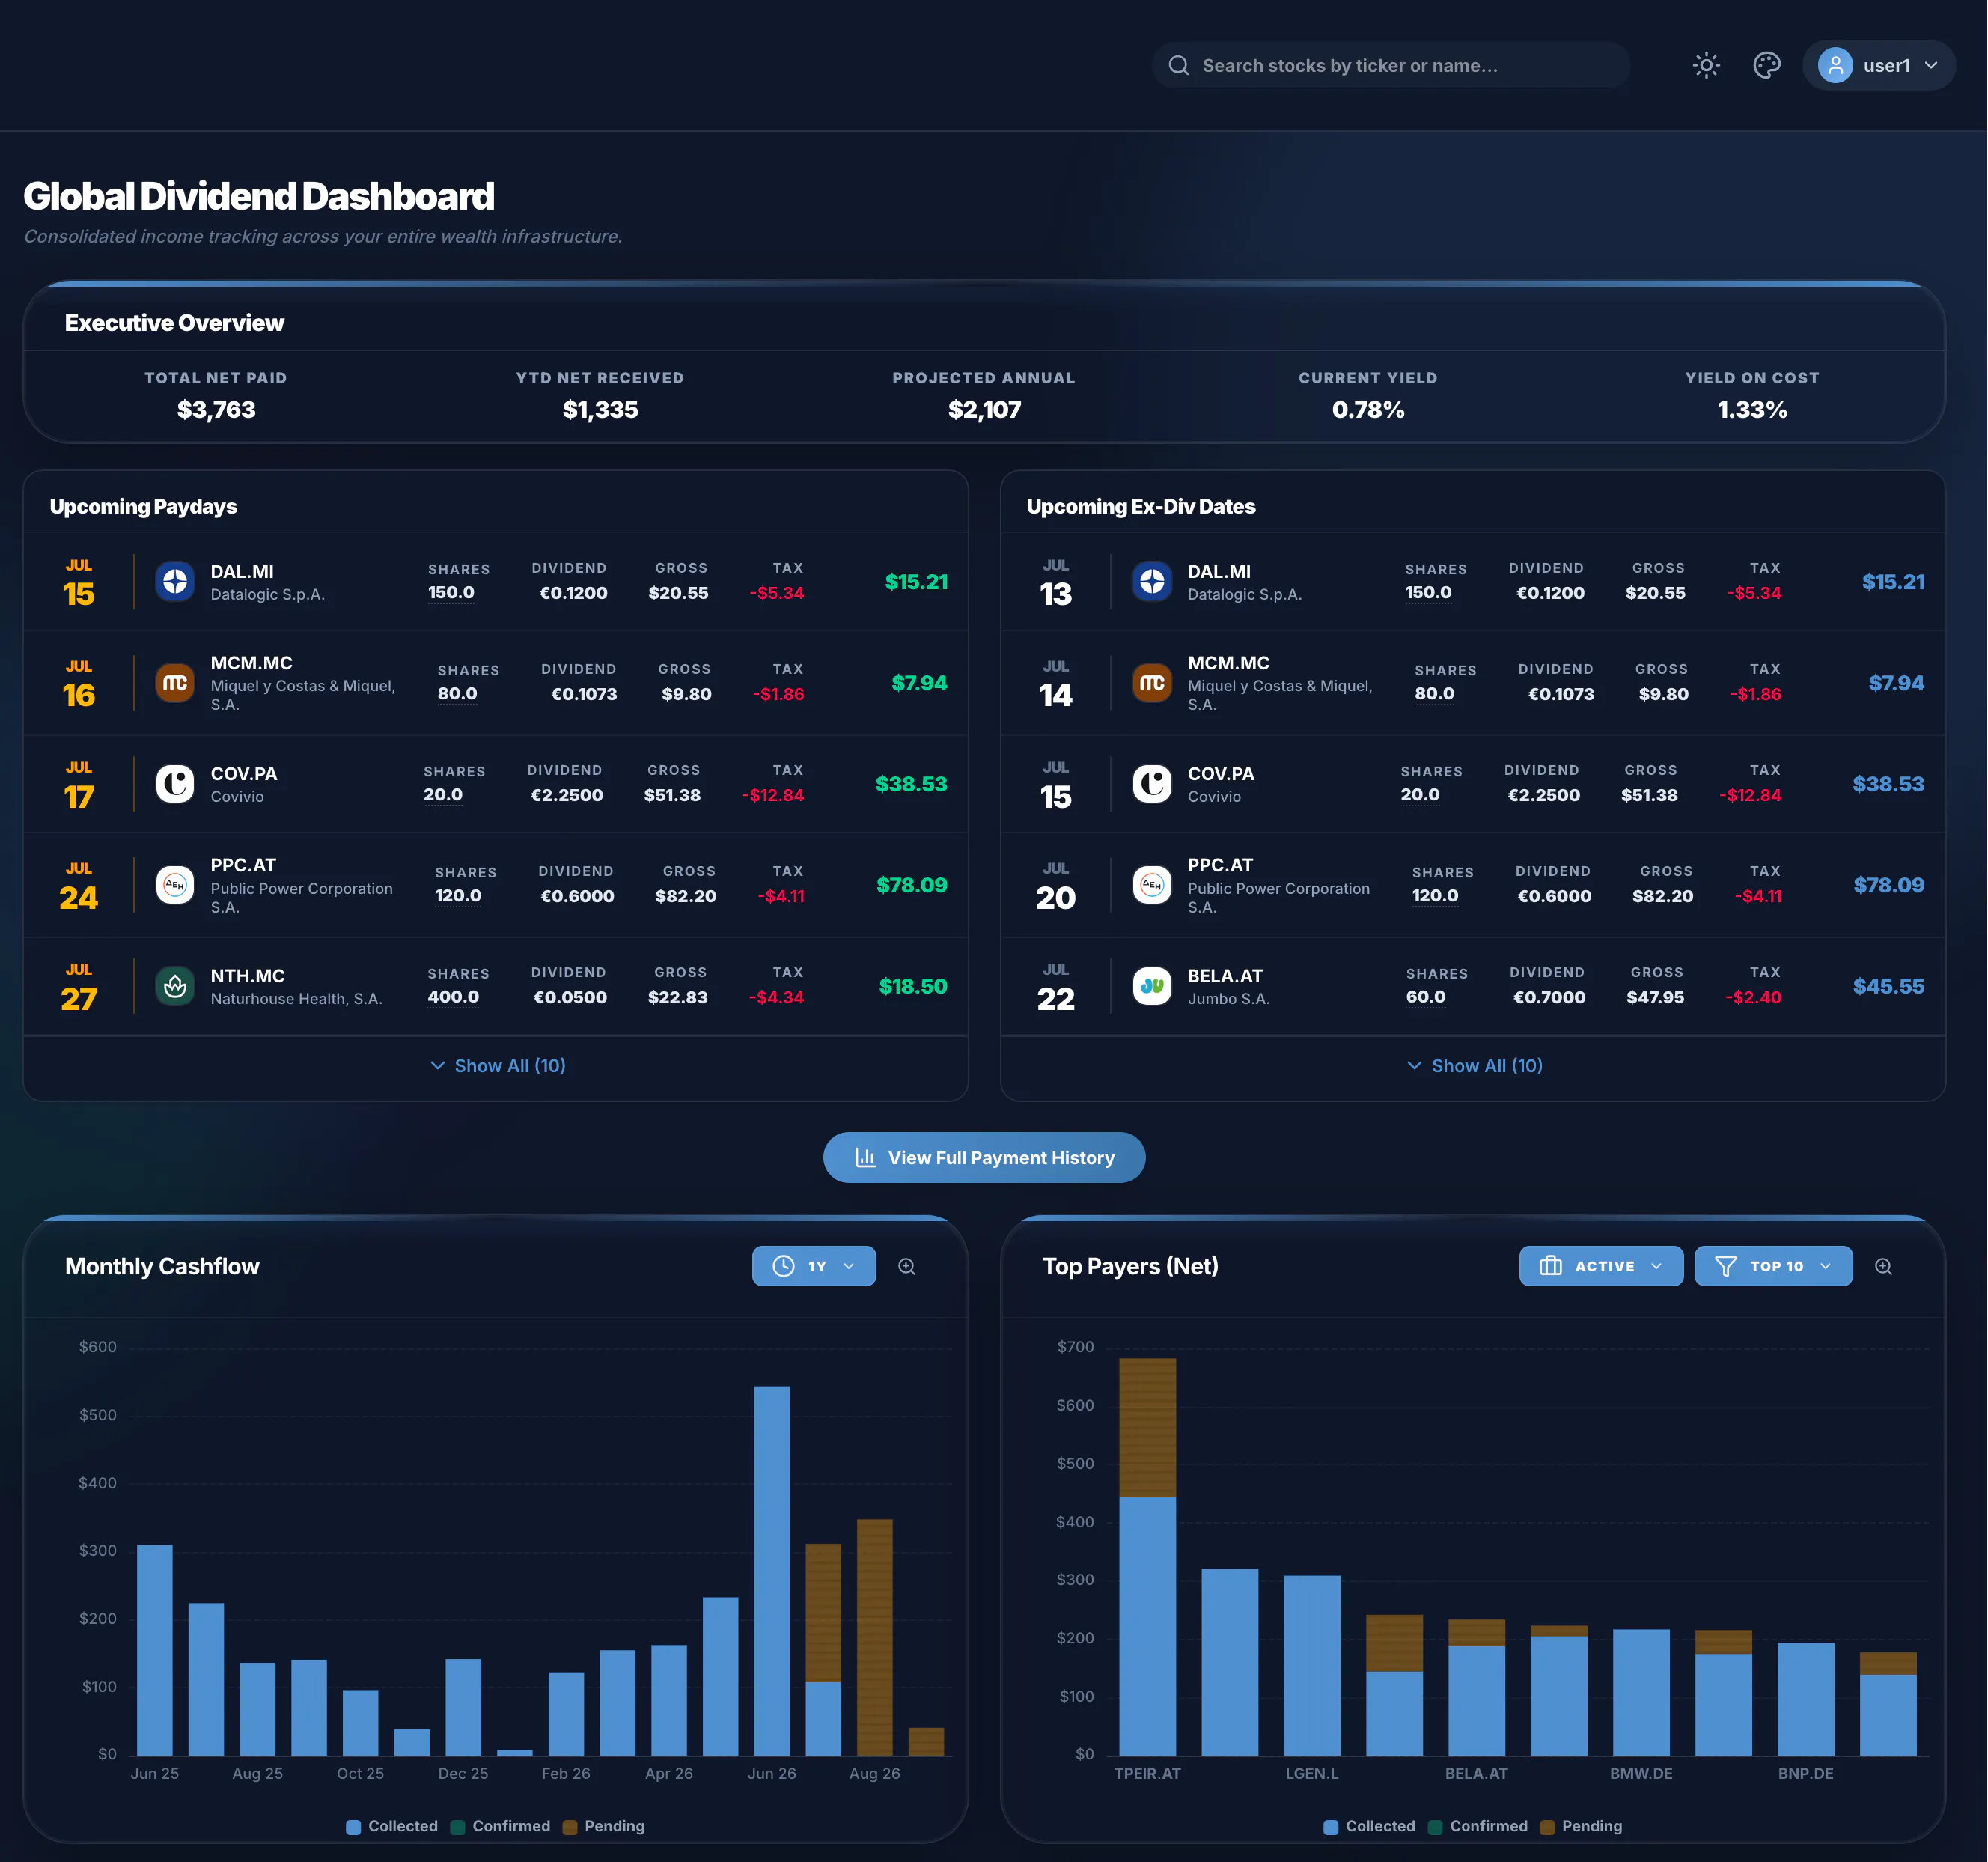
Task: Toggle Pending series in Top Payers legend
Action: pyautogui.click(x=1580, y=1826)
